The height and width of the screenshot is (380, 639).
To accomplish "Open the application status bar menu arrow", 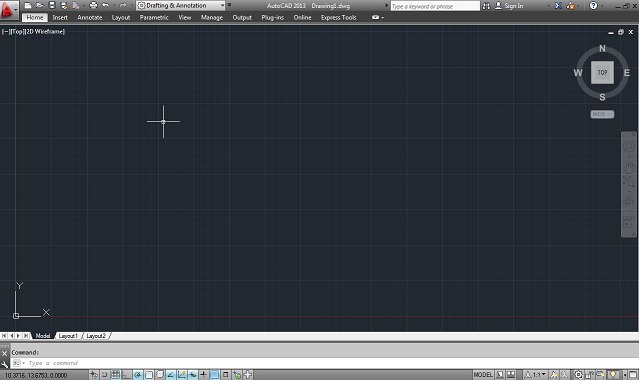I will [x=625, y=374].
